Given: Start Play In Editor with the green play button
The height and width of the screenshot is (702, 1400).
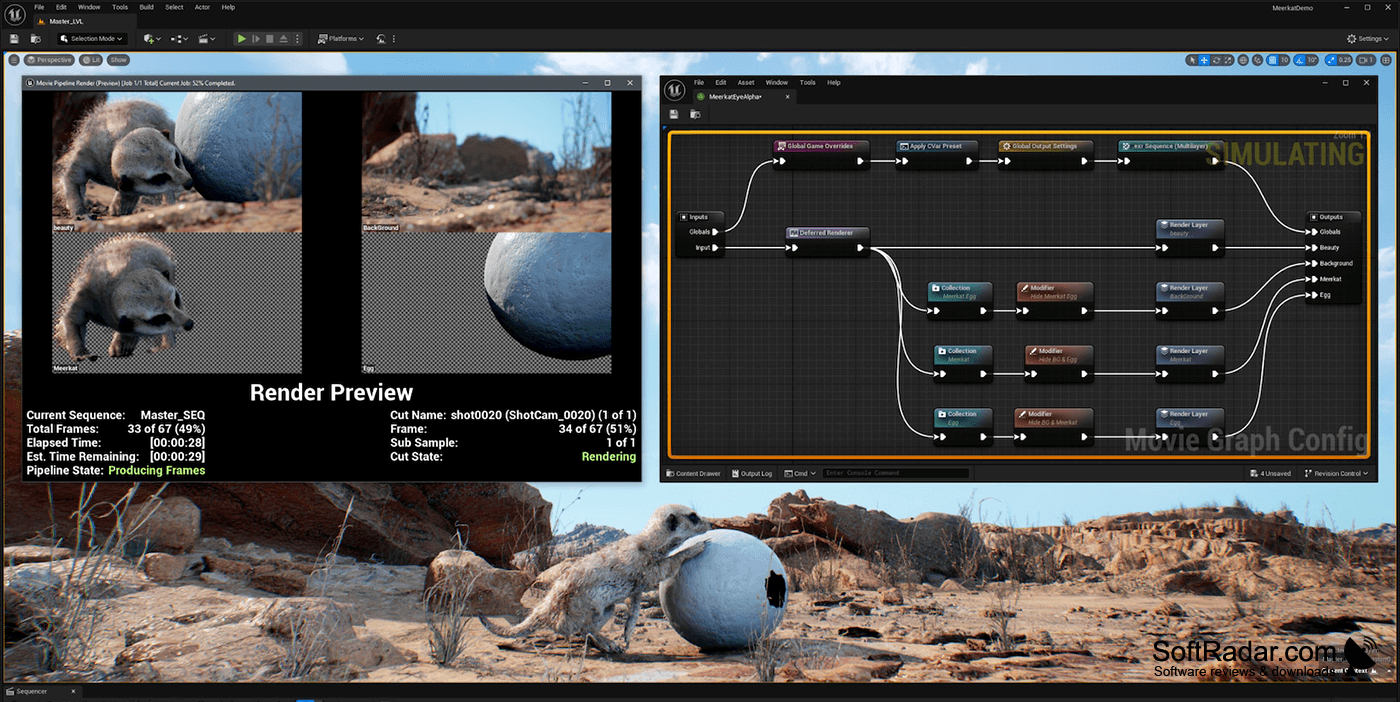Looking at the screenshot, I should pyautogui.click(x=241, y=38).
